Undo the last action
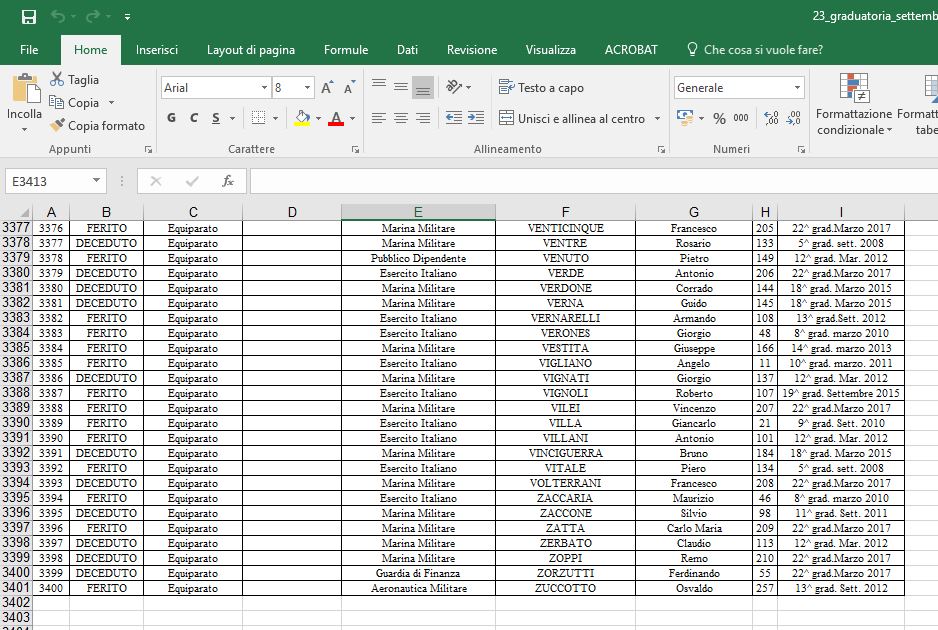 coord(57,17)
